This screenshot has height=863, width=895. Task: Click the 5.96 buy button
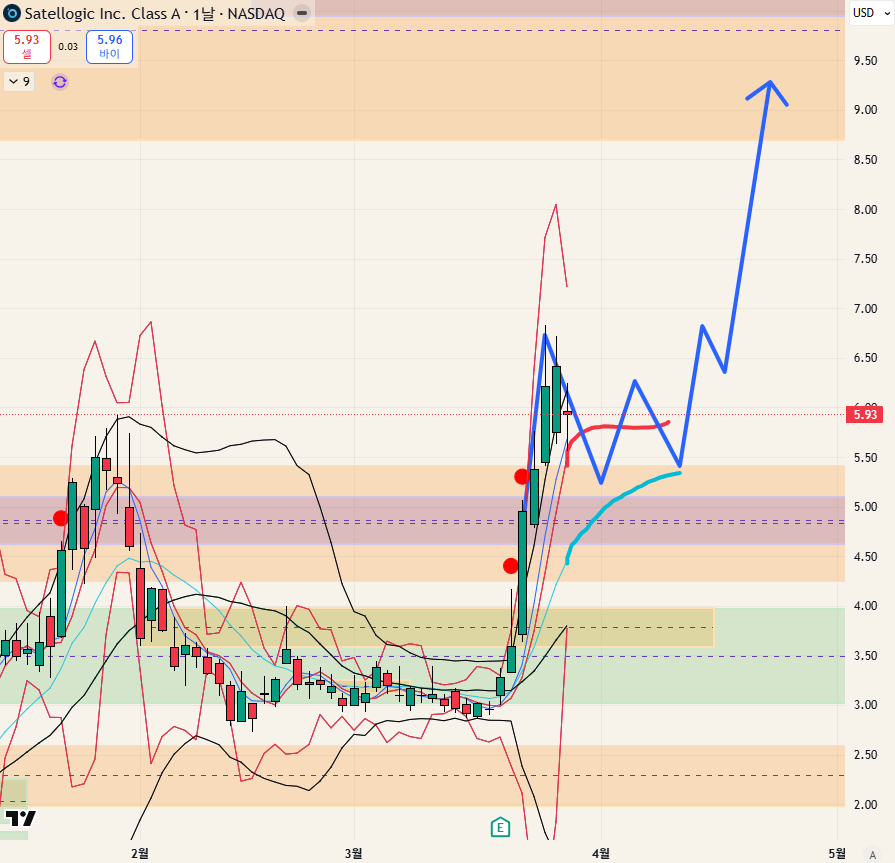[110, 47]
